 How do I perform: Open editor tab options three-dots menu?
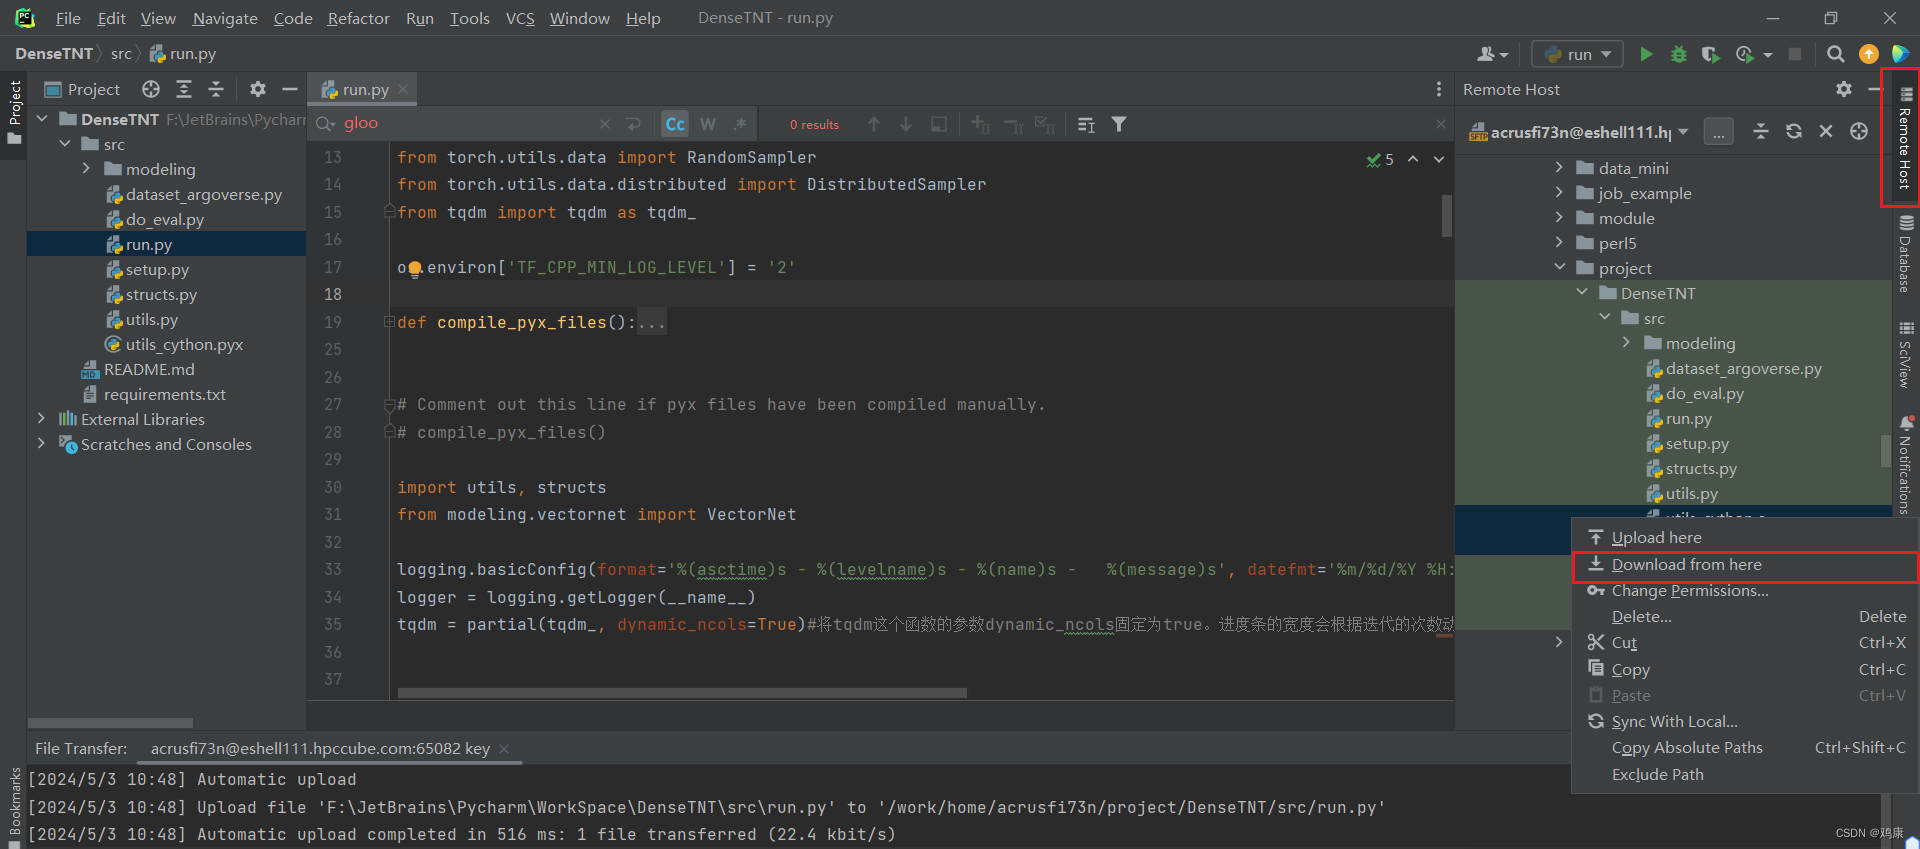tap(1439, 89)
